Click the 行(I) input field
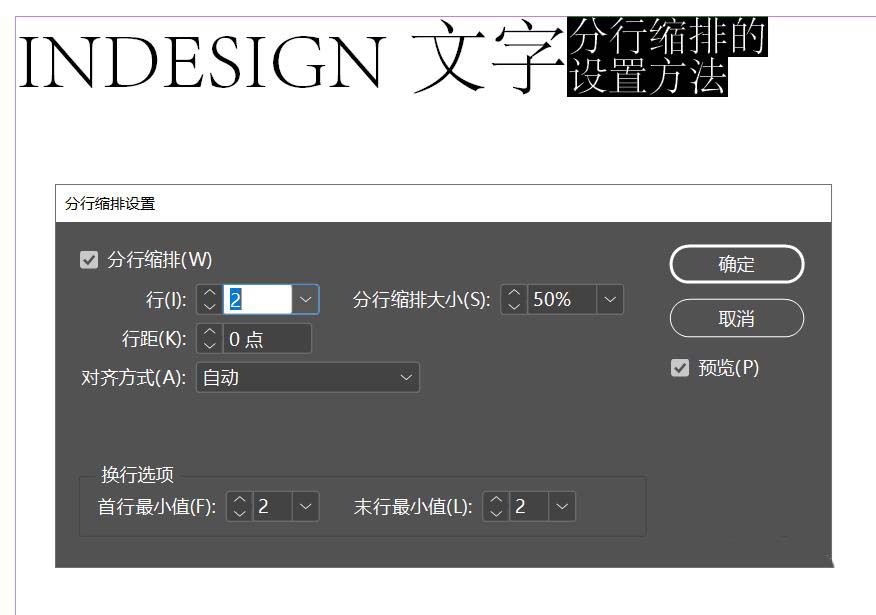The height and width of the screenshot is (615, 876). point(257,299)
